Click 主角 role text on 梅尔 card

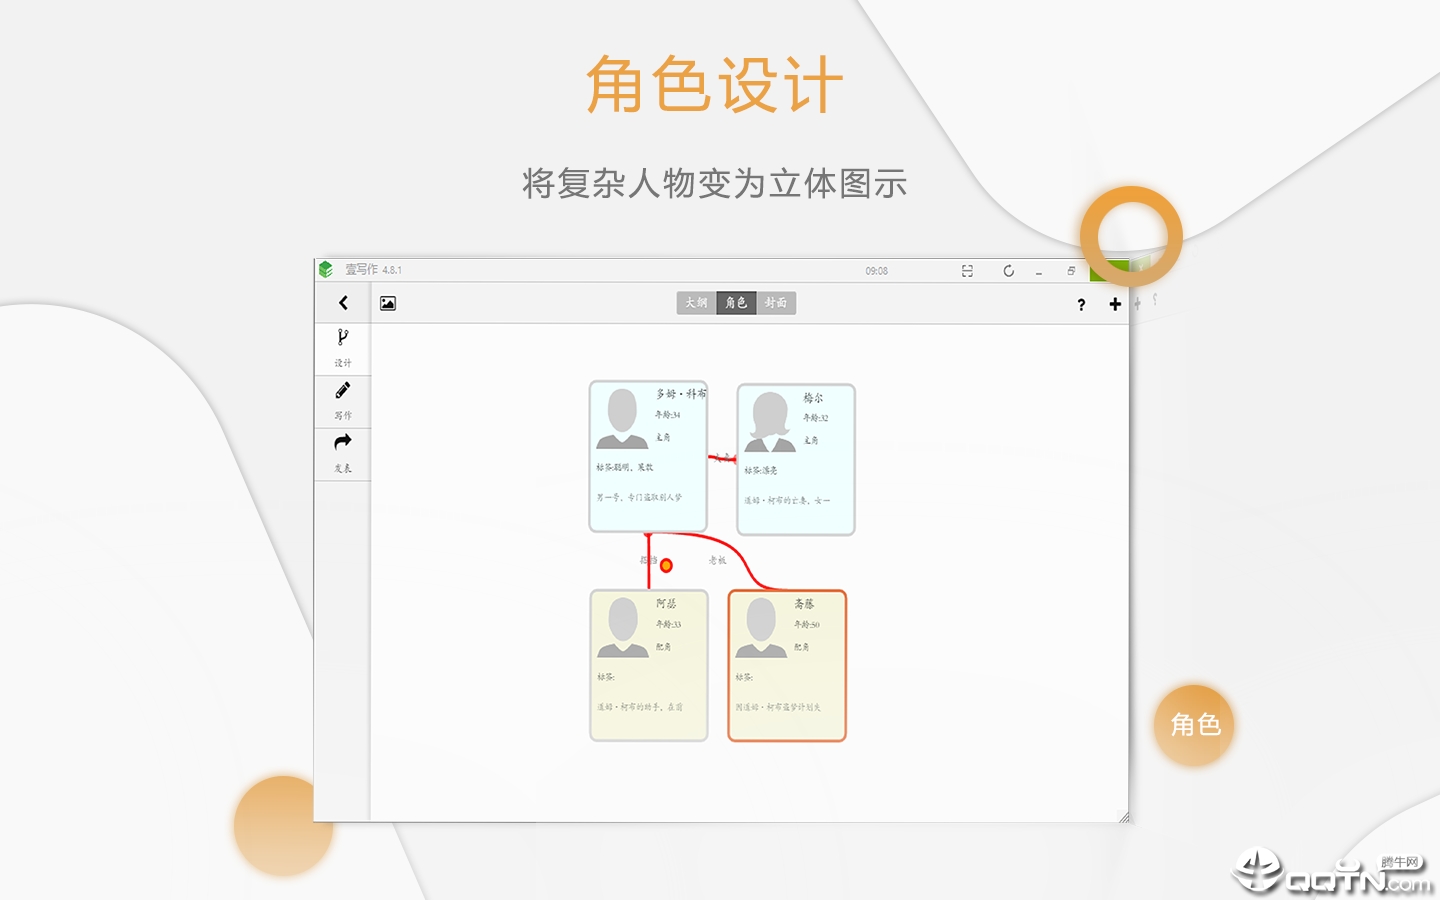click(x=811, y=441)
